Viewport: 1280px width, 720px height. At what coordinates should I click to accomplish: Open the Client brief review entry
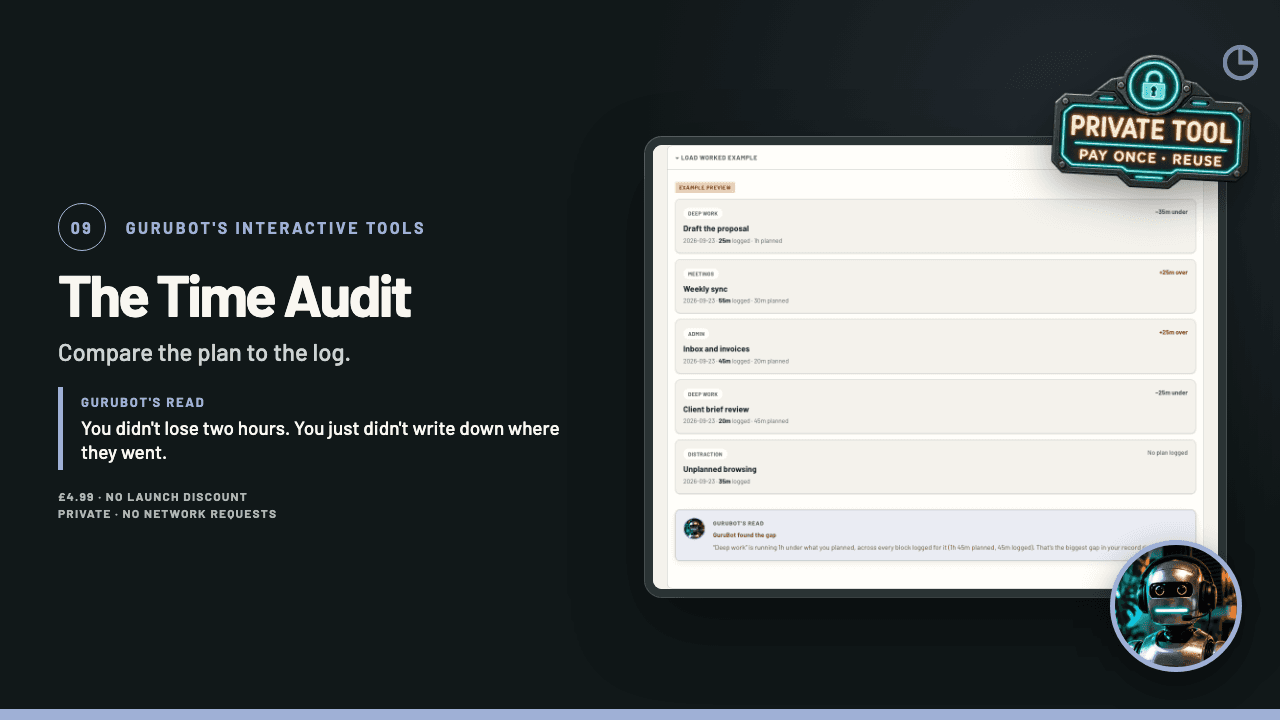[x=935, y=406]
